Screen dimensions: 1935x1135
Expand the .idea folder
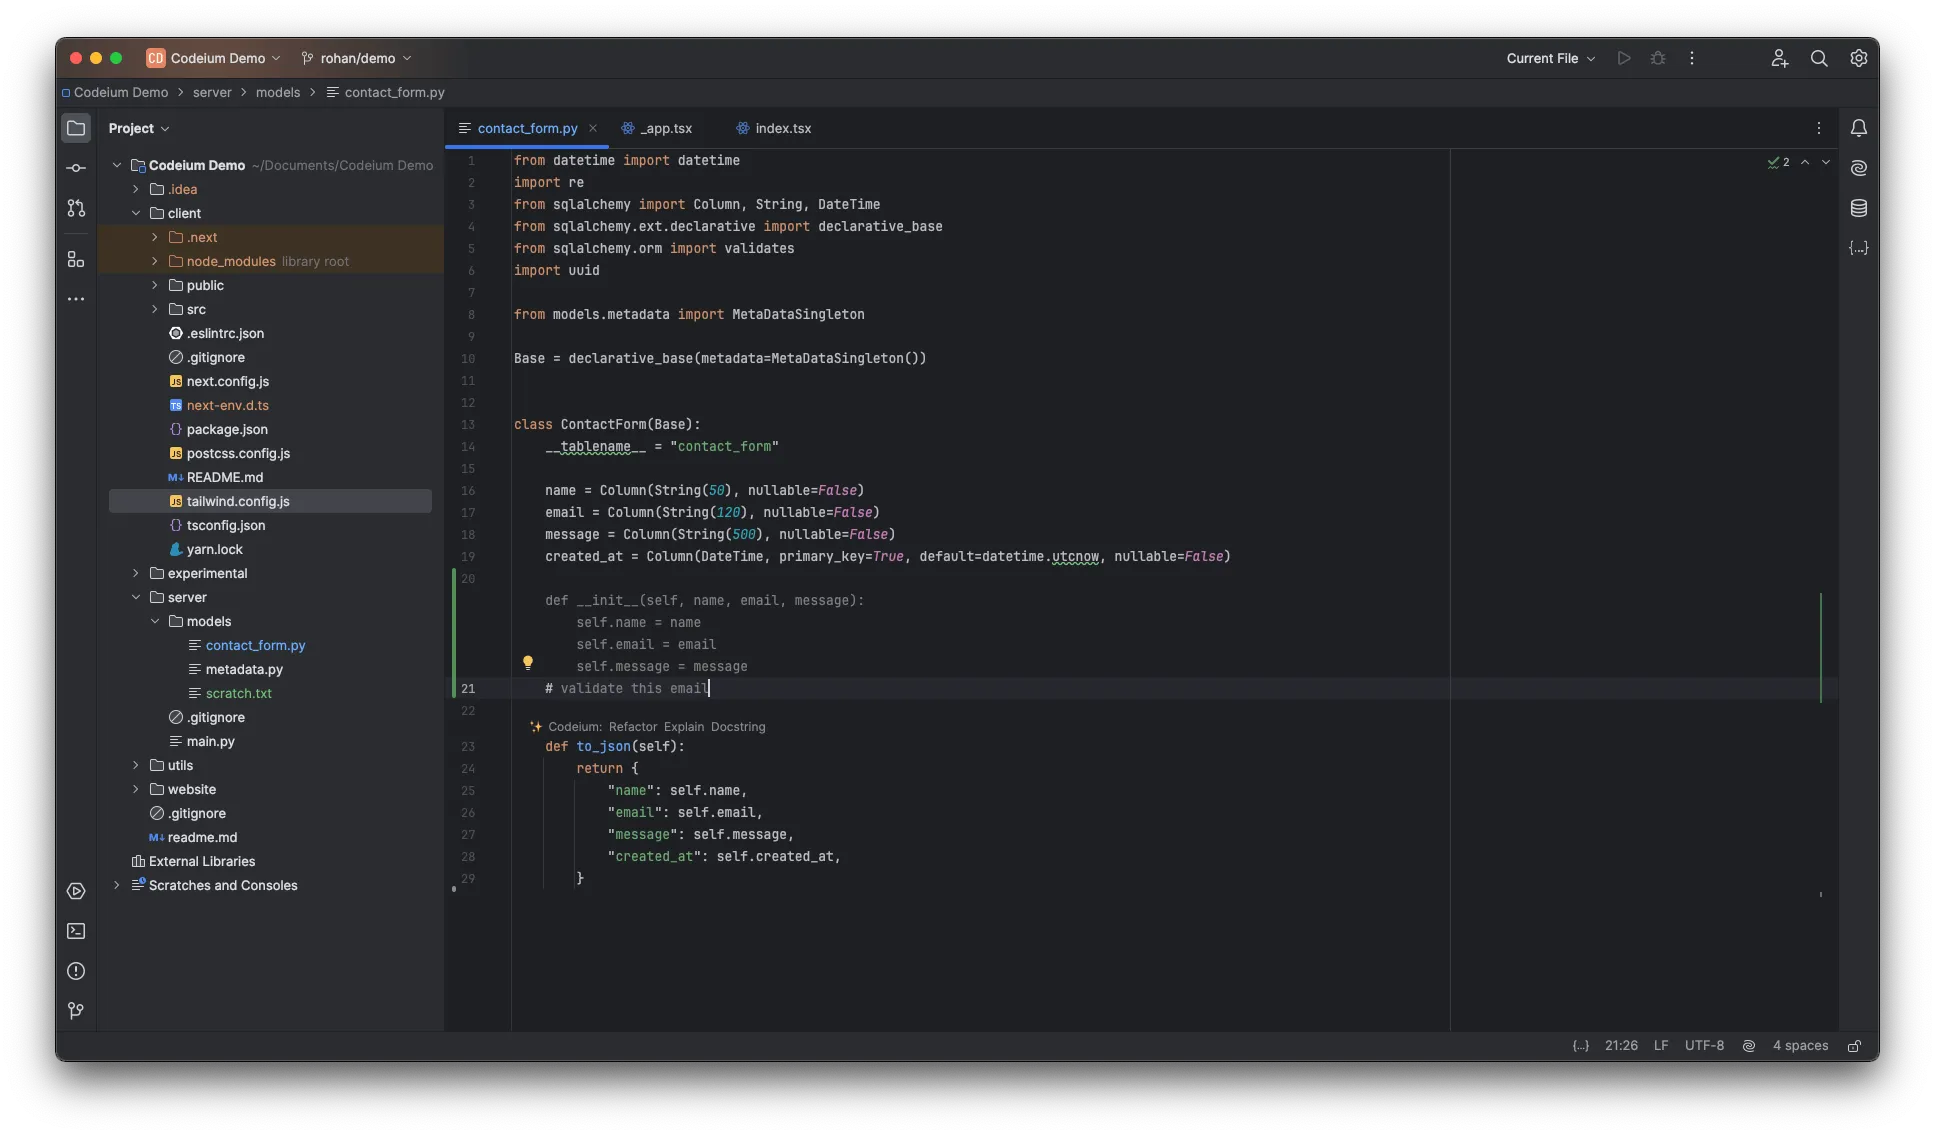(x=136, y=189)
